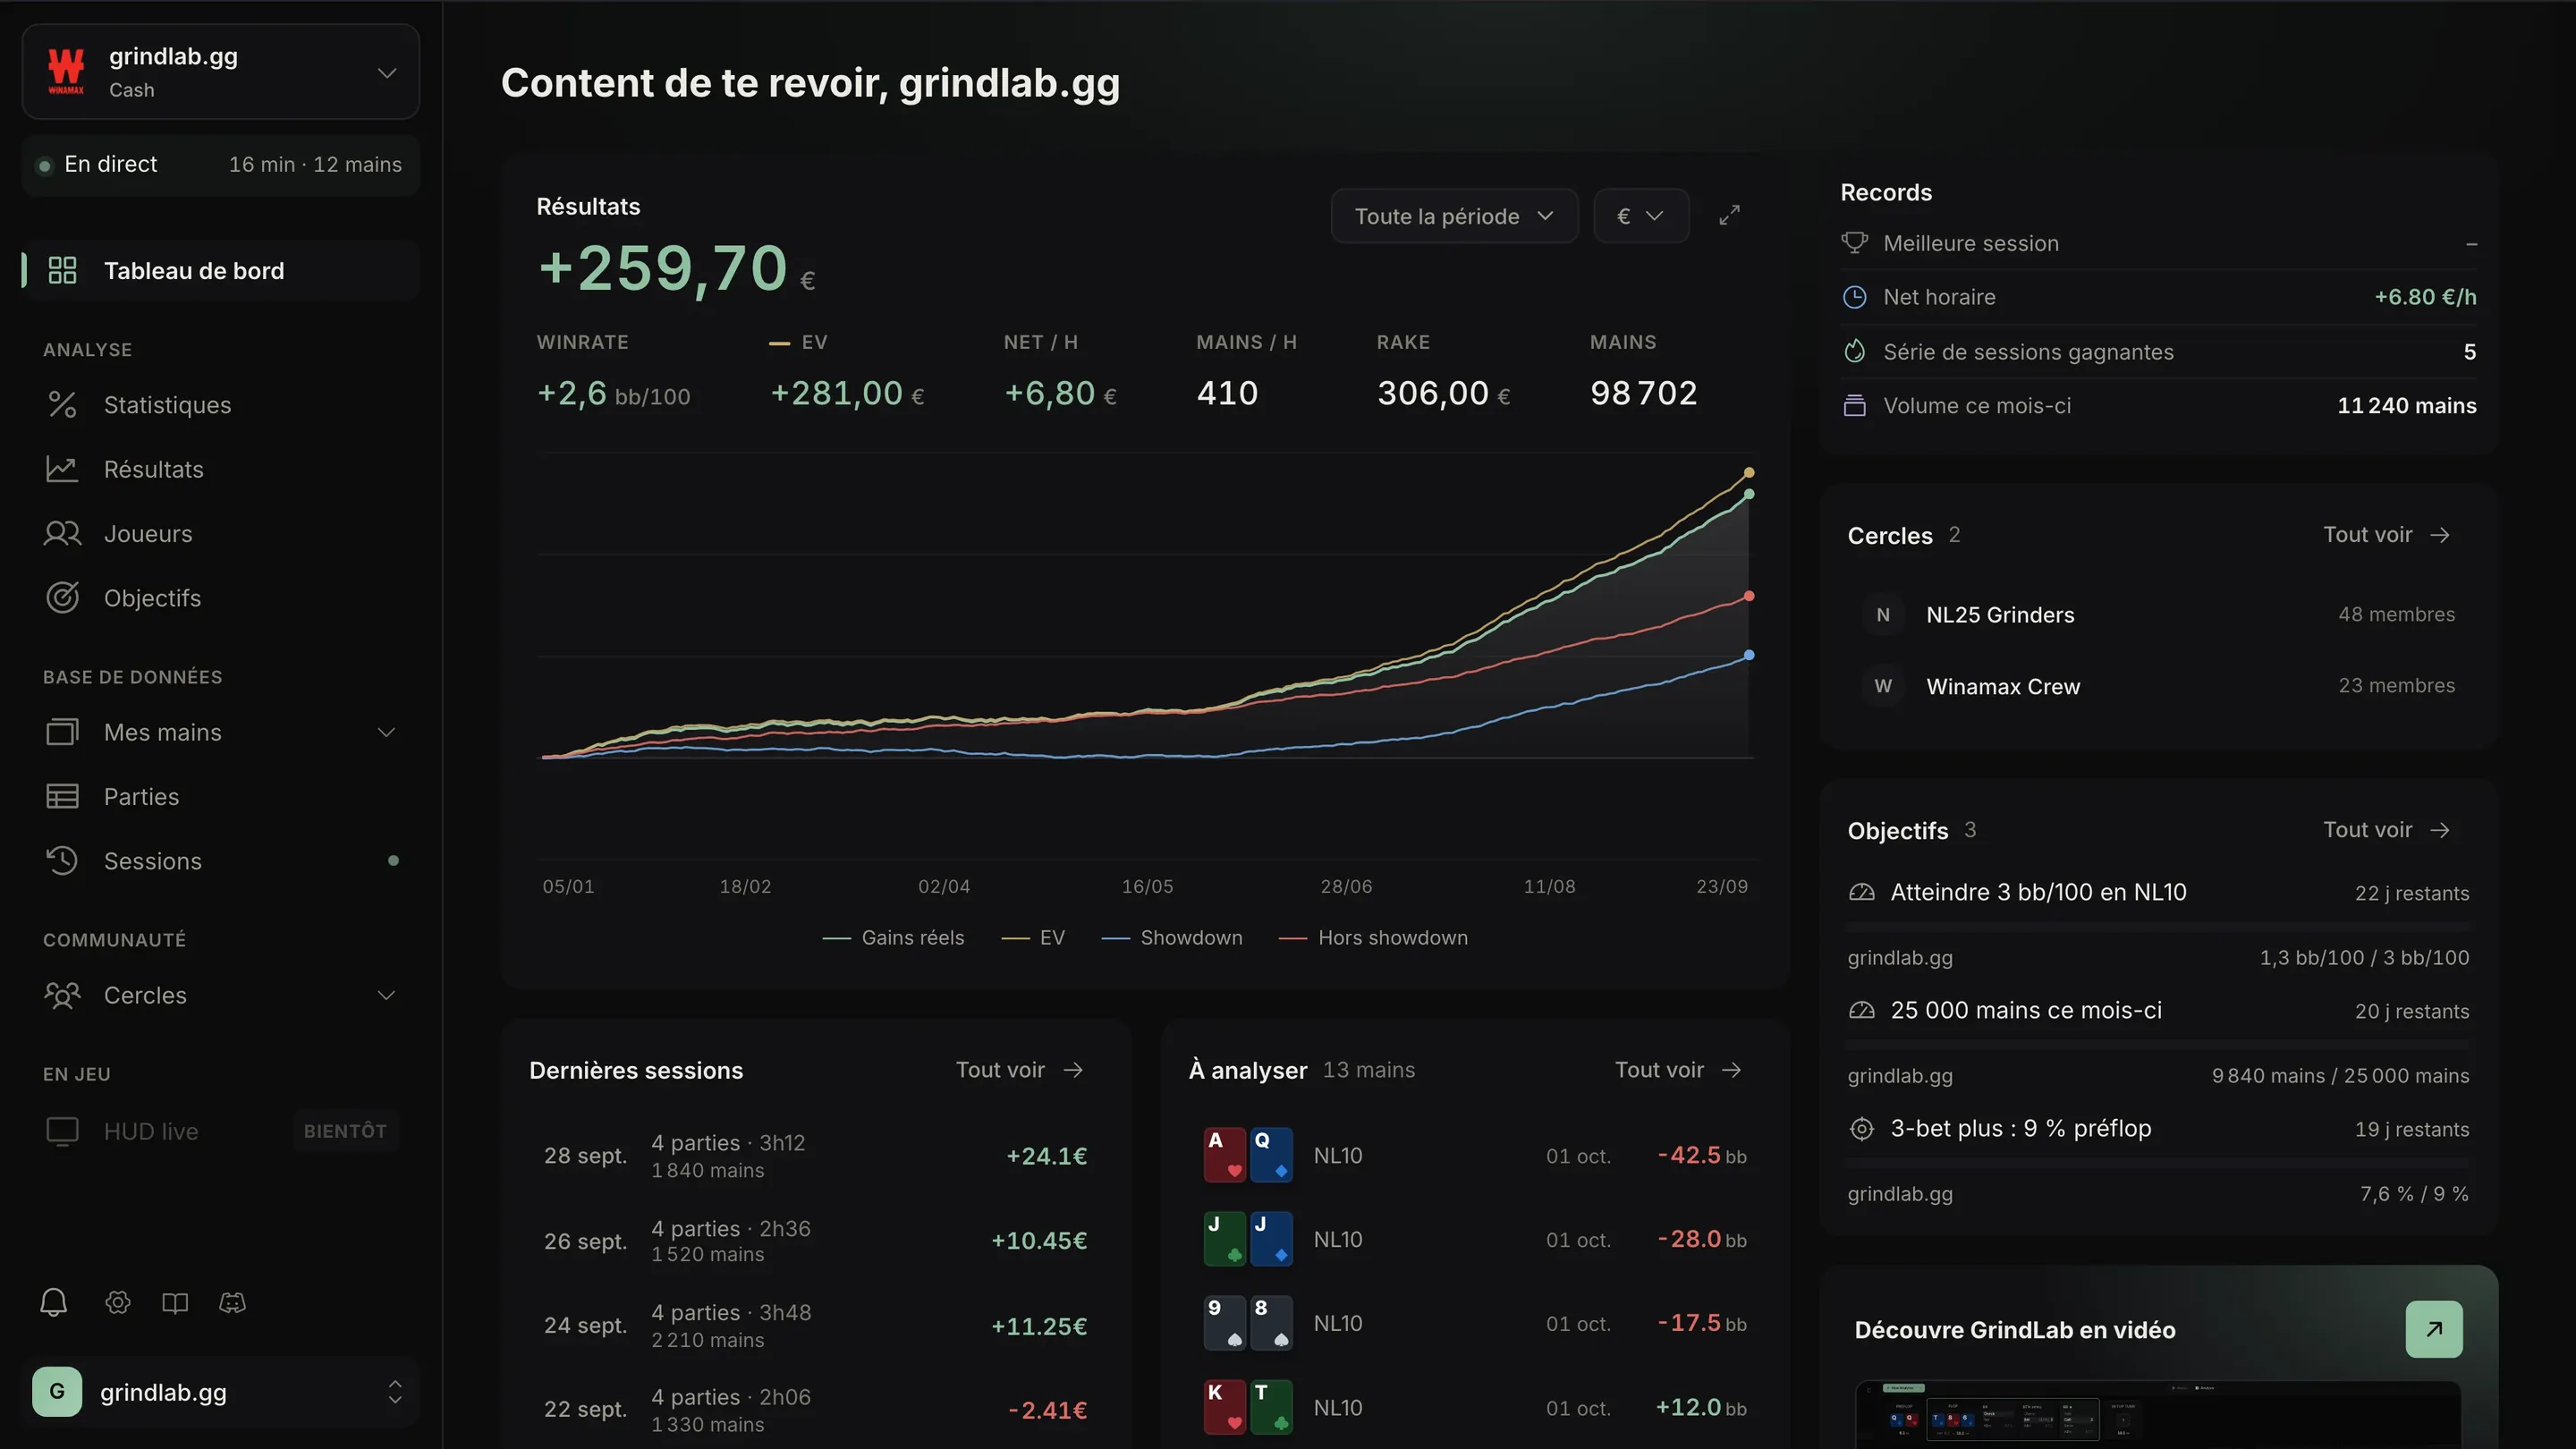
Task: Open documentation book icon
Action: [x=175, y=1302]
